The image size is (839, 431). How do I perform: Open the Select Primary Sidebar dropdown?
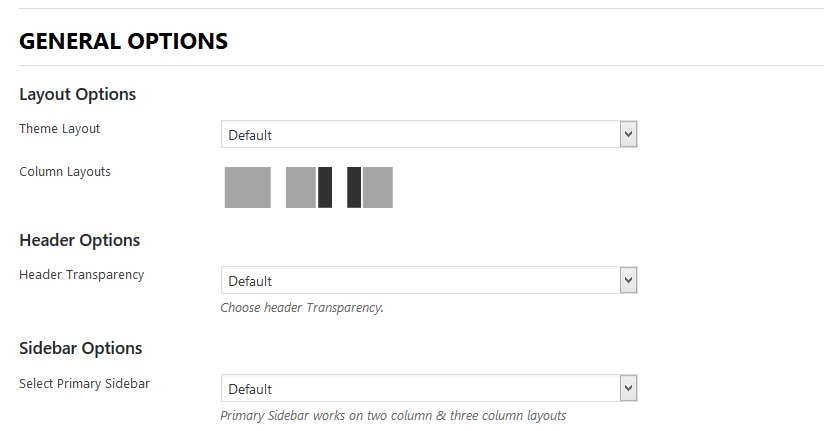click(420, 388)
